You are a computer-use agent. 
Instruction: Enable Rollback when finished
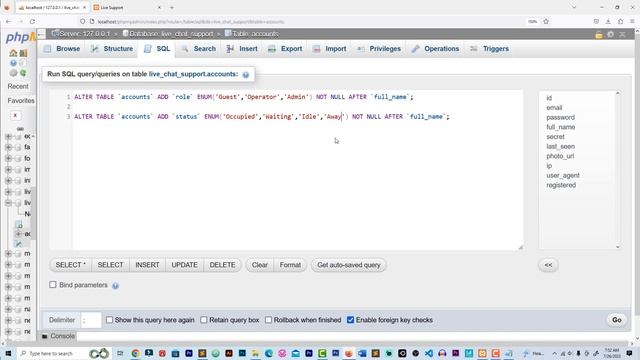point(268,320)
